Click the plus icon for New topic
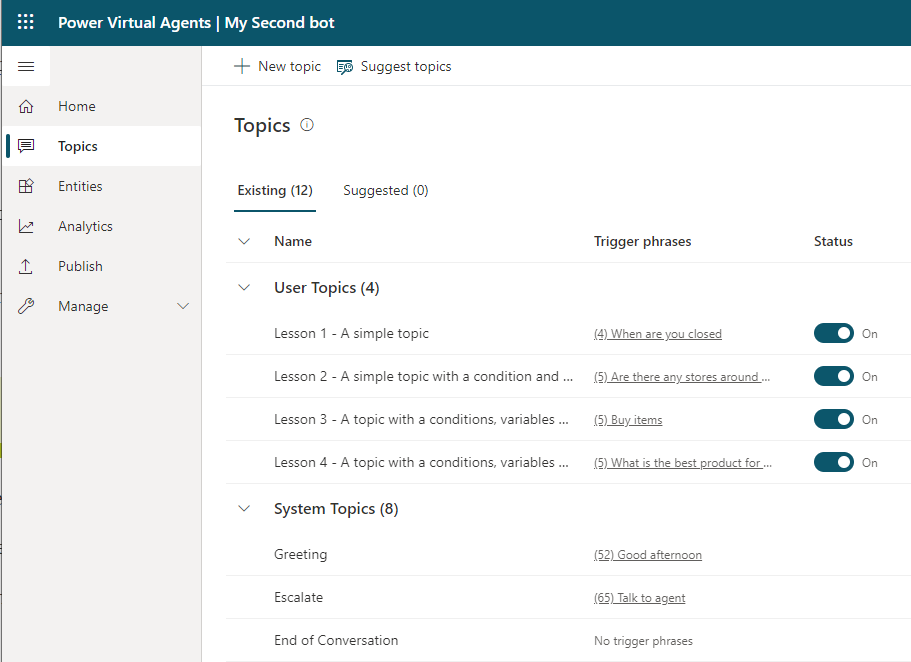 [242, 66]
